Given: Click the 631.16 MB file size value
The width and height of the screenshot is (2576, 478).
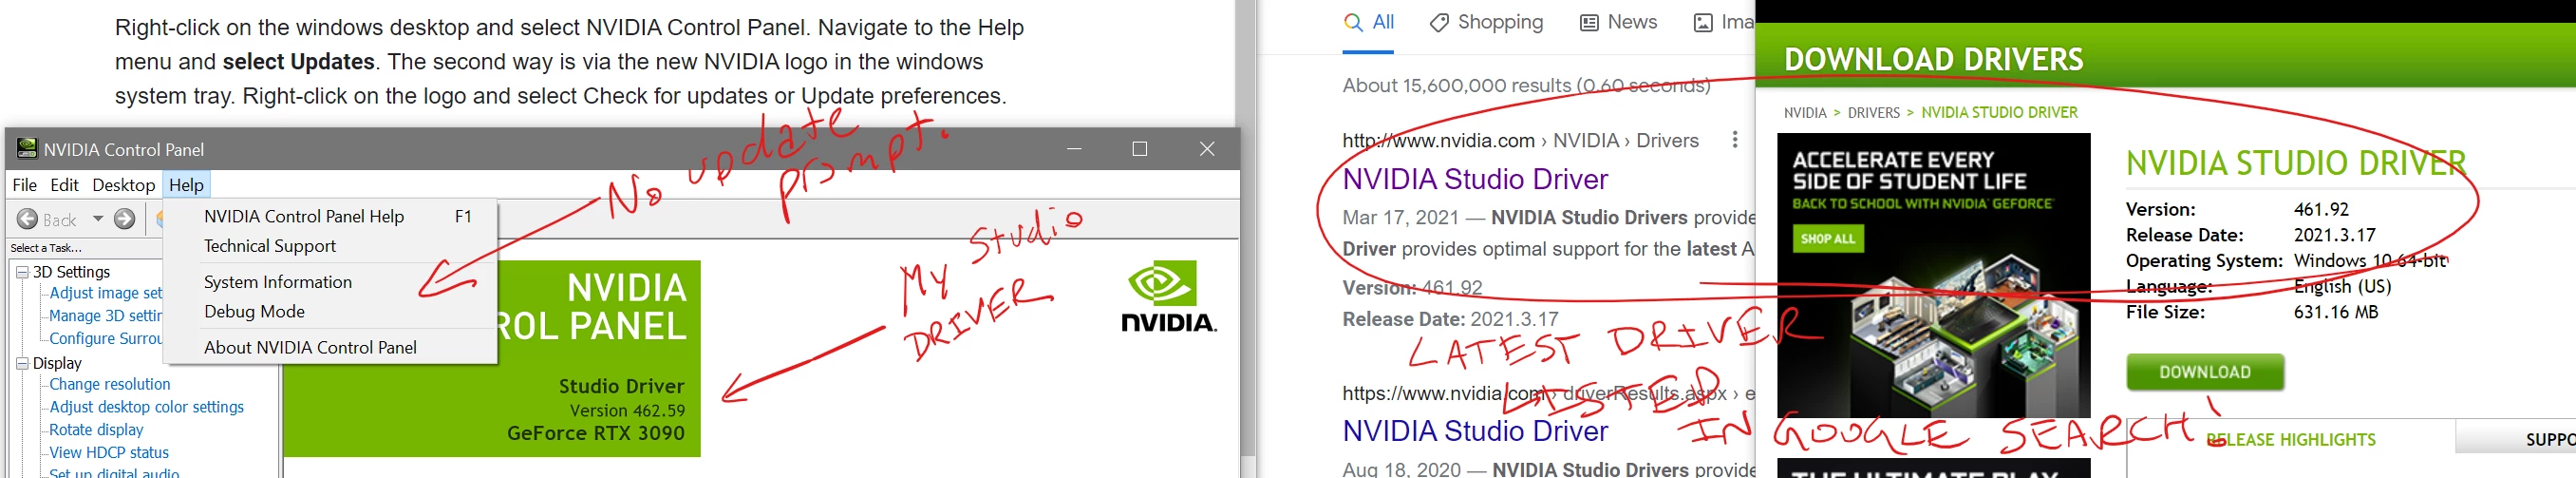Looking at the screenshot, I should tap(2336, 312).
